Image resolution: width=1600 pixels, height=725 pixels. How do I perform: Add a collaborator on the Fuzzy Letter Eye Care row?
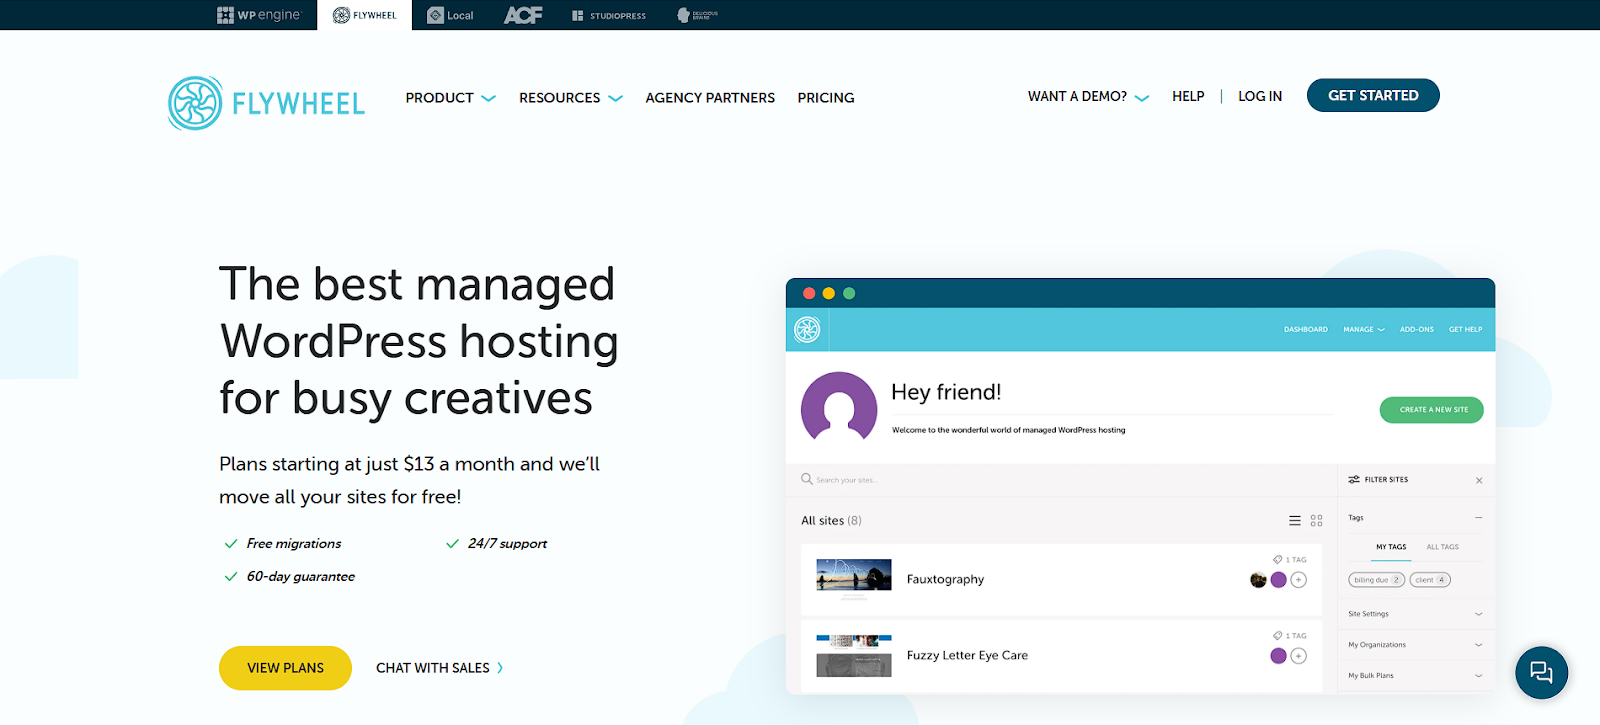coord(1299,656)
